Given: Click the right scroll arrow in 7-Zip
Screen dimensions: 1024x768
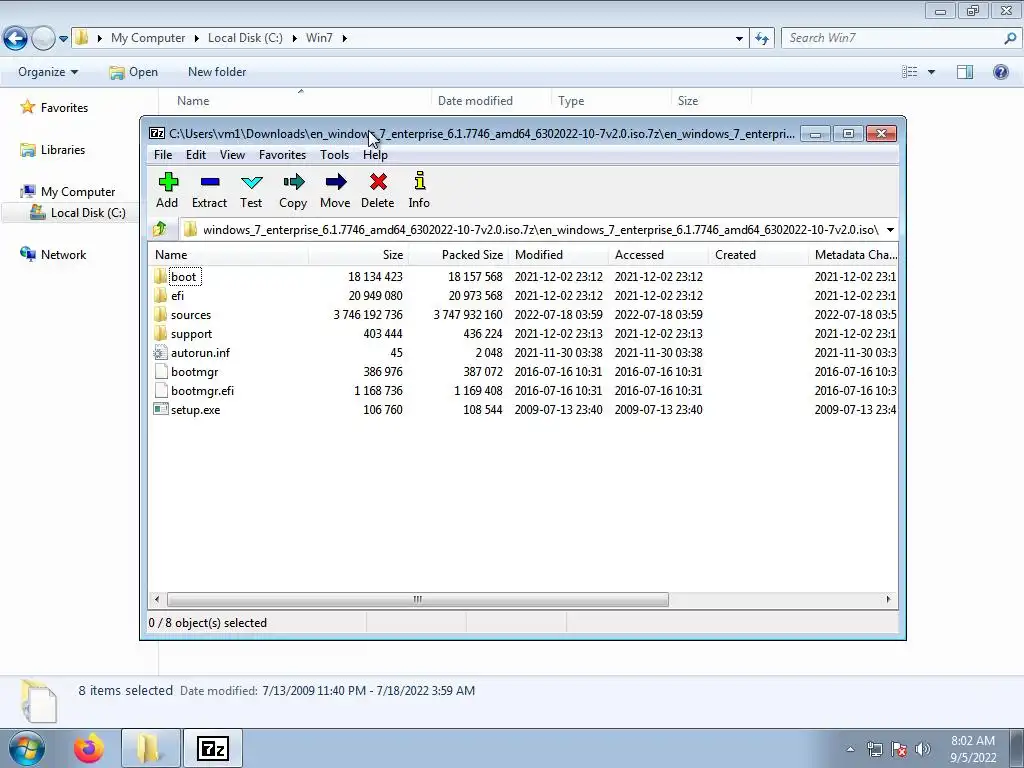Looking at the screenshot, I should (x=888, y=599).
